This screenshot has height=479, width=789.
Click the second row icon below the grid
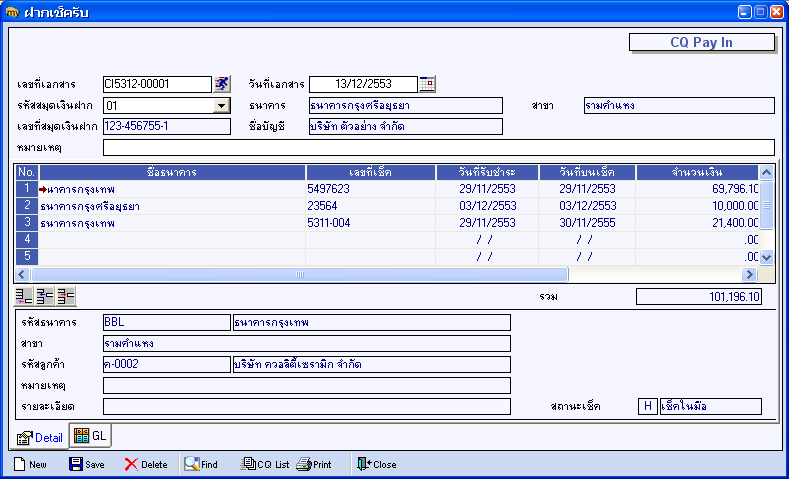45,296
